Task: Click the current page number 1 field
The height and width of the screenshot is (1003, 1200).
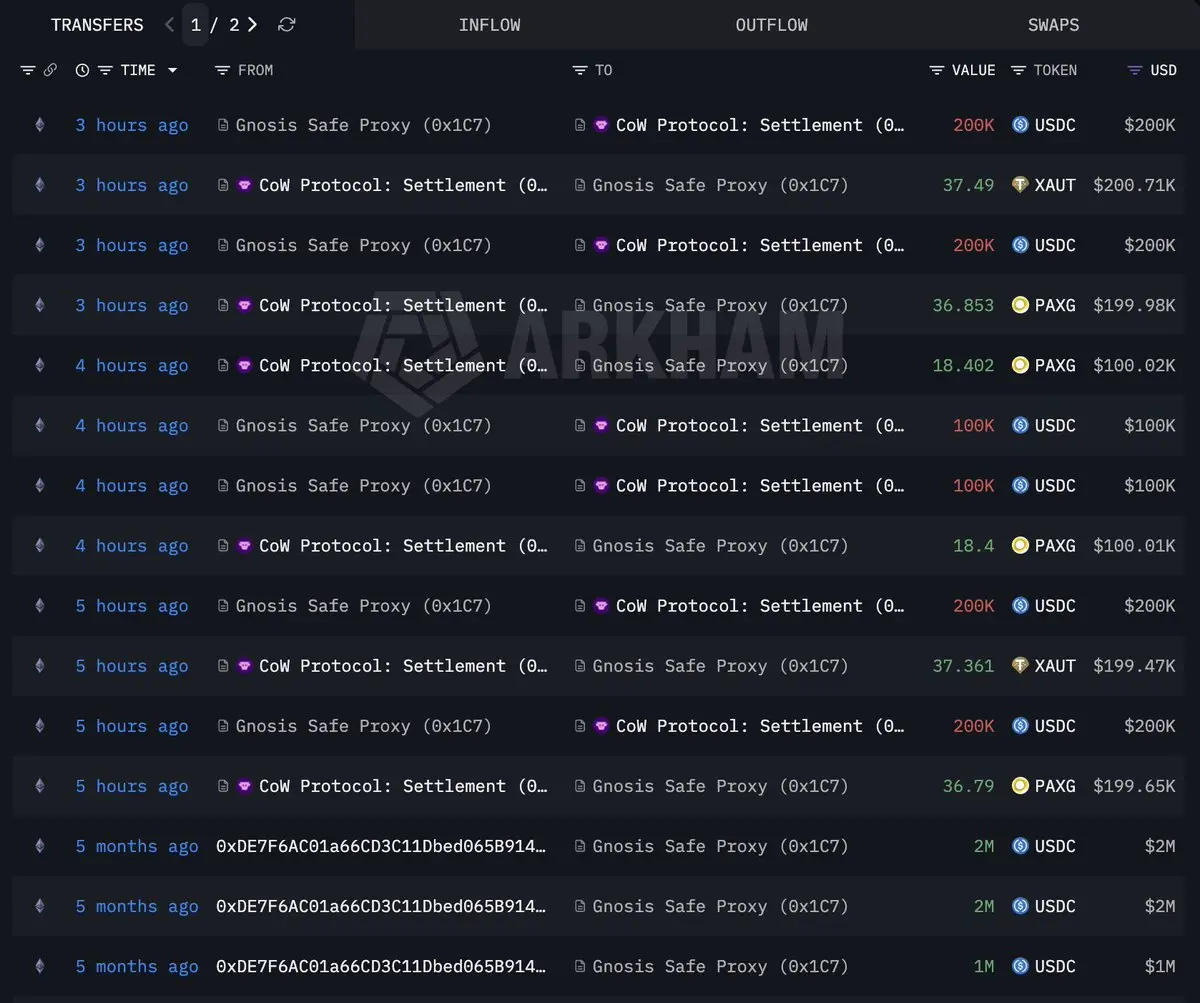Action: 196,25
